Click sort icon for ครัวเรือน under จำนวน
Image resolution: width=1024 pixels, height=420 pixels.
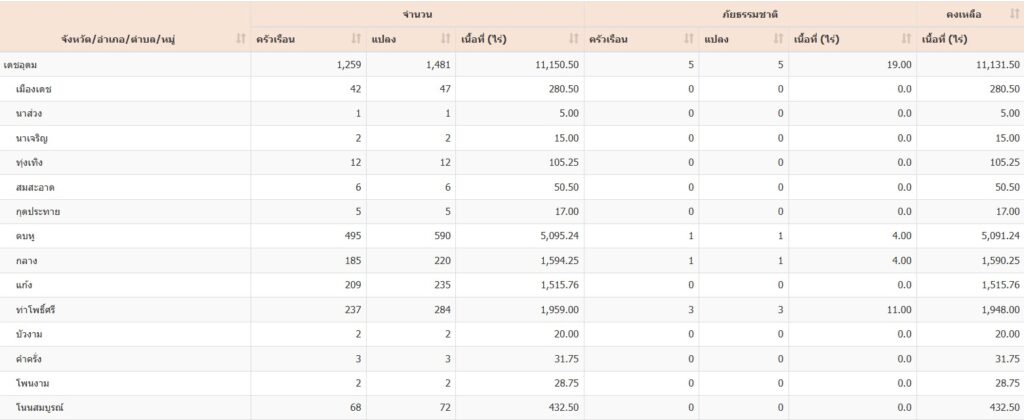coord(356,39)
